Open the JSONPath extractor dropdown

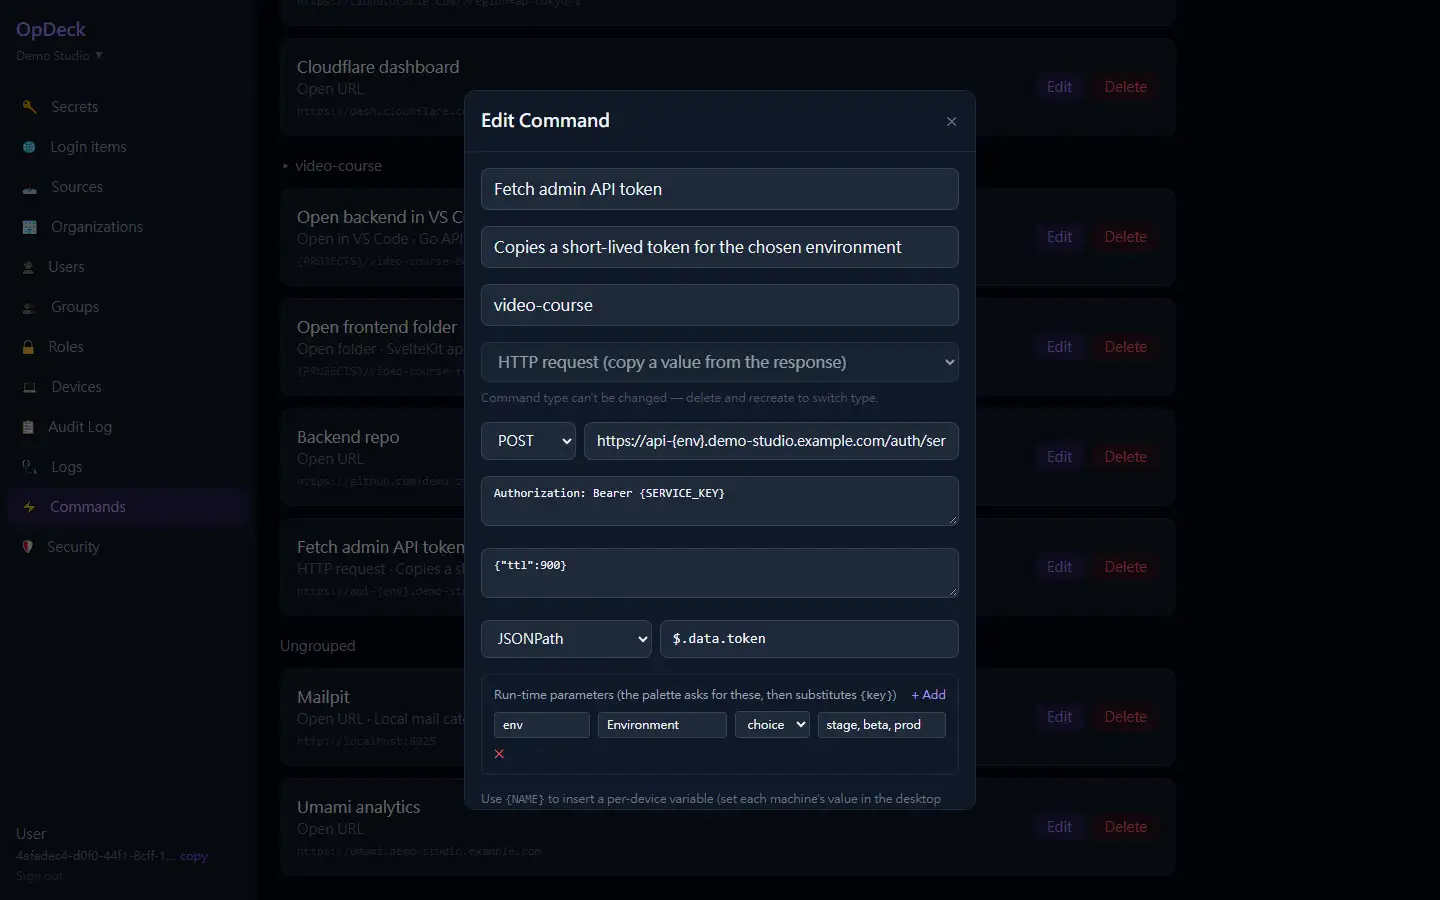pyautogui.click(x=566, y=639)
